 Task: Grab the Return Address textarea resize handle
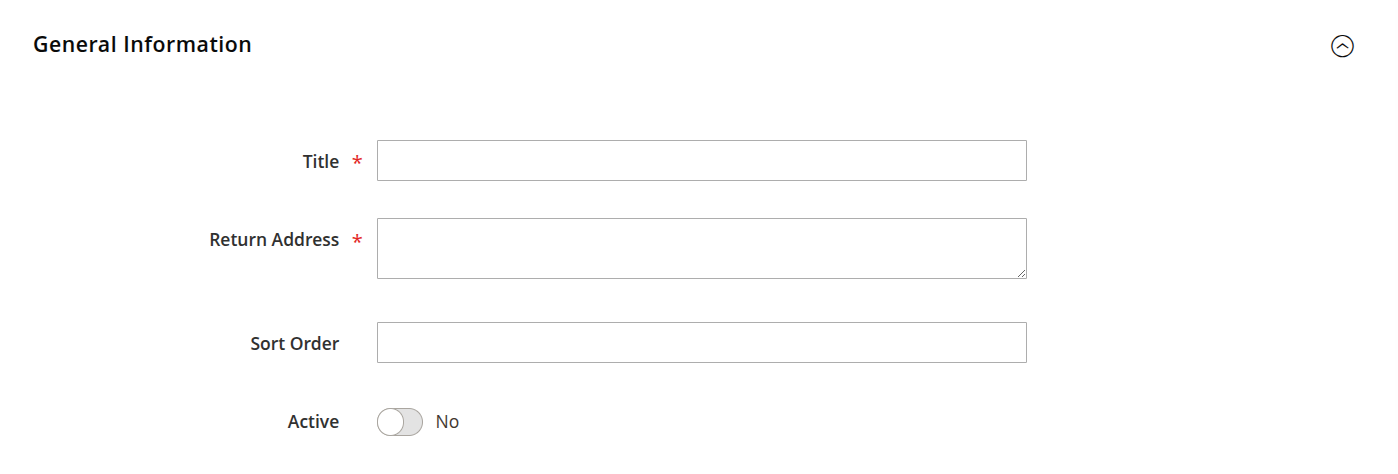(1021, 273)
